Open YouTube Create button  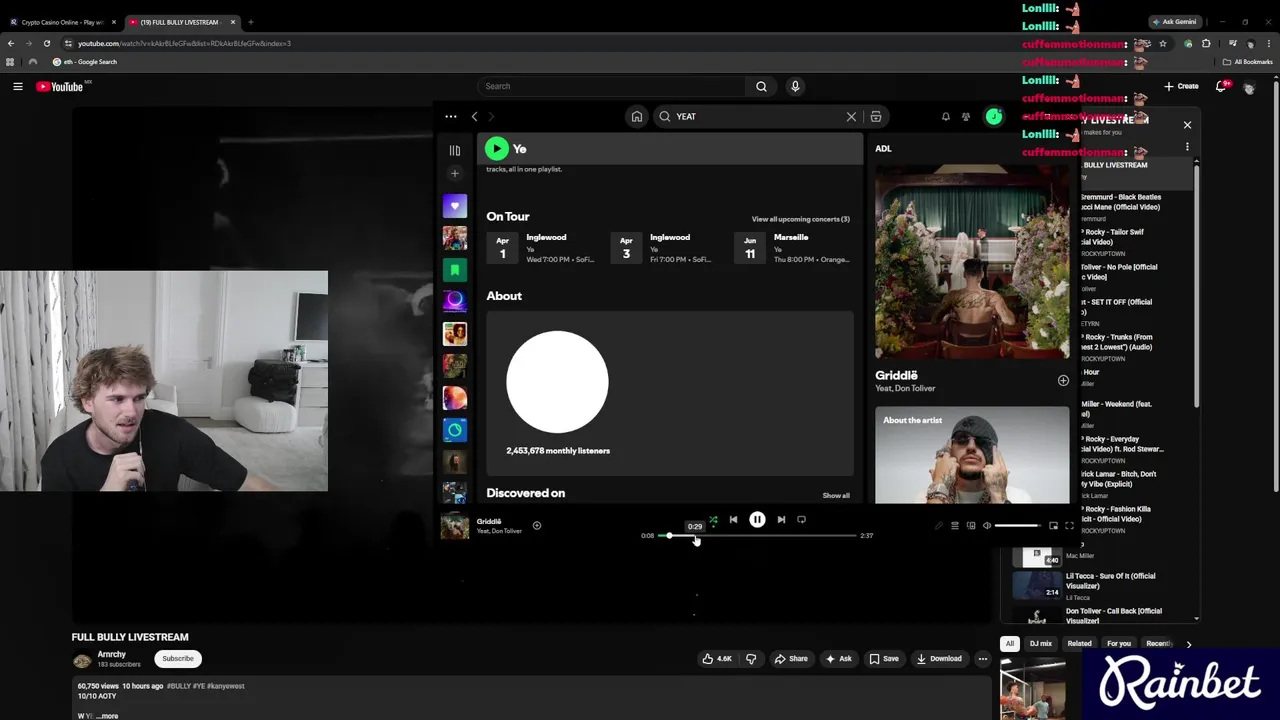[1181, 86]
